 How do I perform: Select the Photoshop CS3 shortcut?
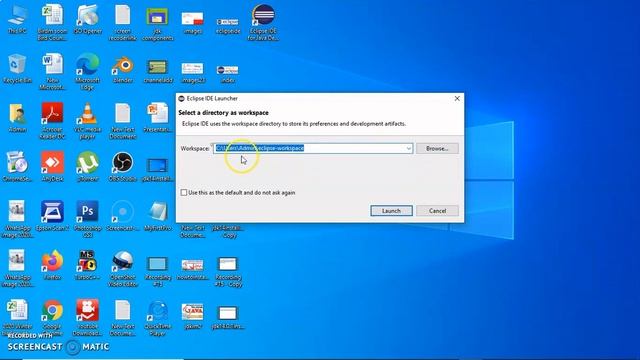pyautogui.click(x=87, y=219)
